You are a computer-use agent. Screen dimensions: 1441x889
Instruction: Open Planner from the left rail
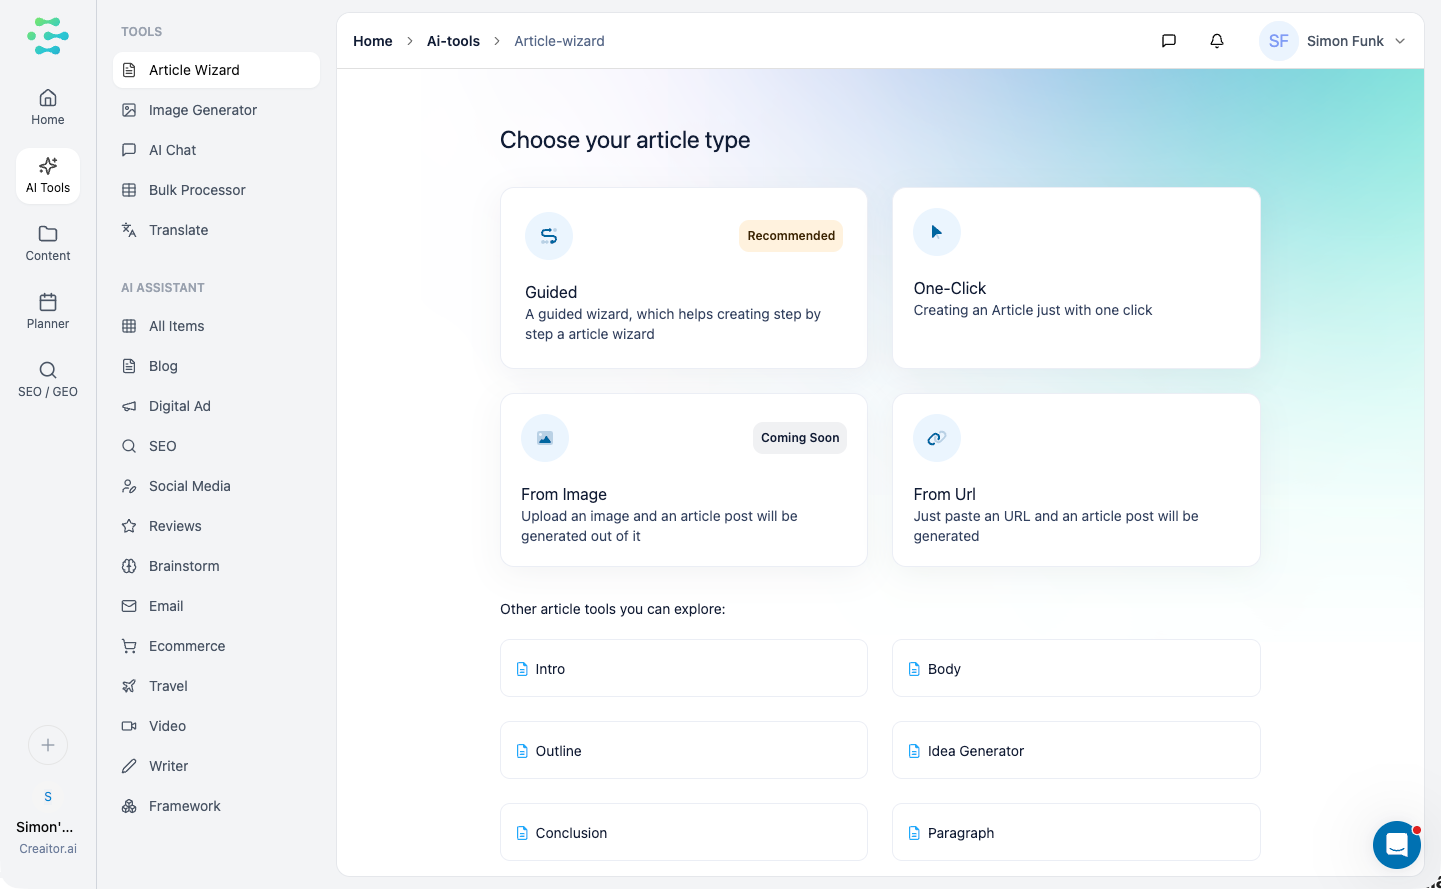(x=48, y=311)
